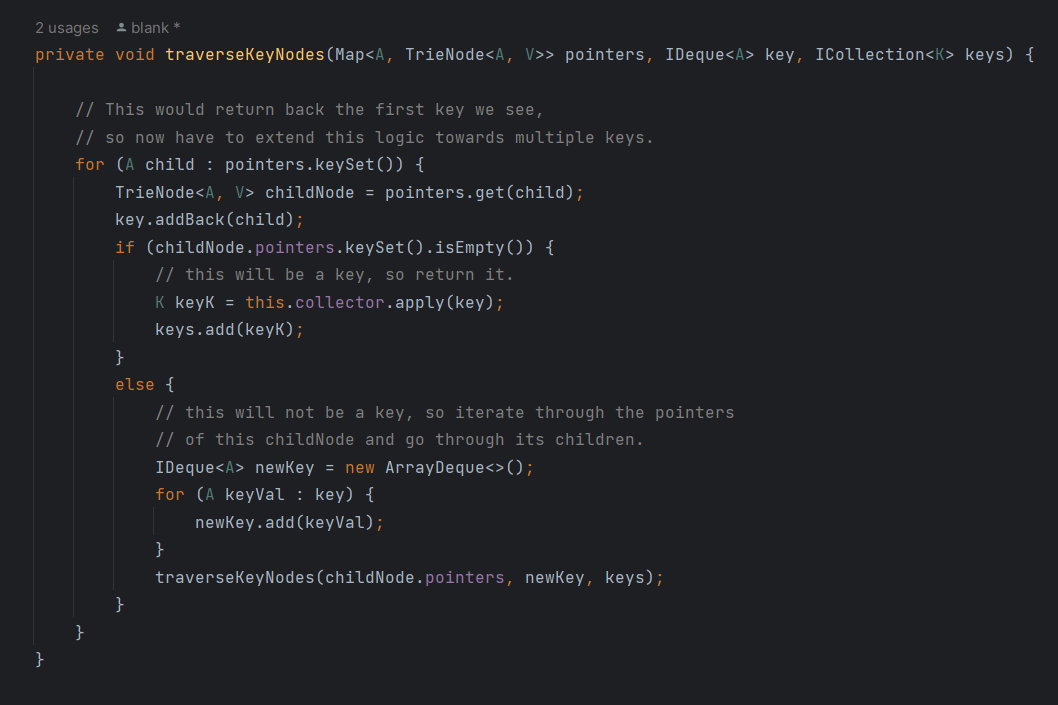Click the "blank *" code author hint

click(x=155, y=28)
